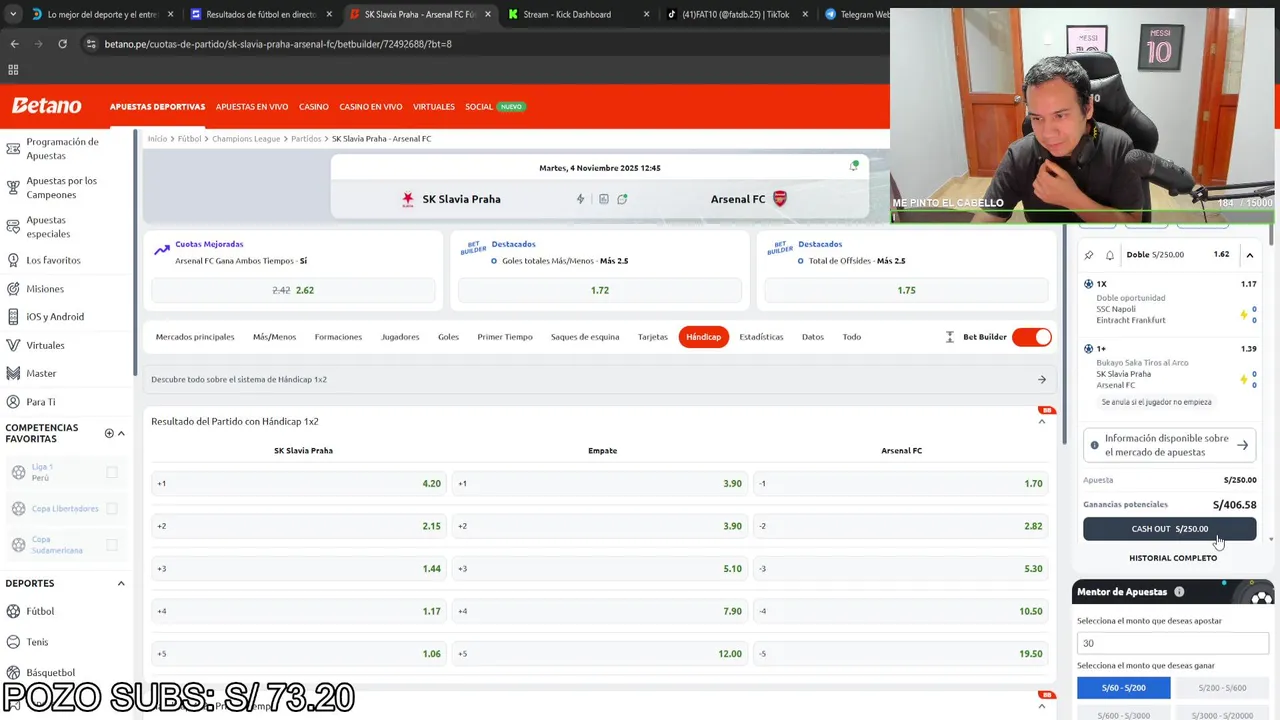Switch to Mercados principales tab
The width and height of the screenshot is (1280, 720).
tap(195, 337)
